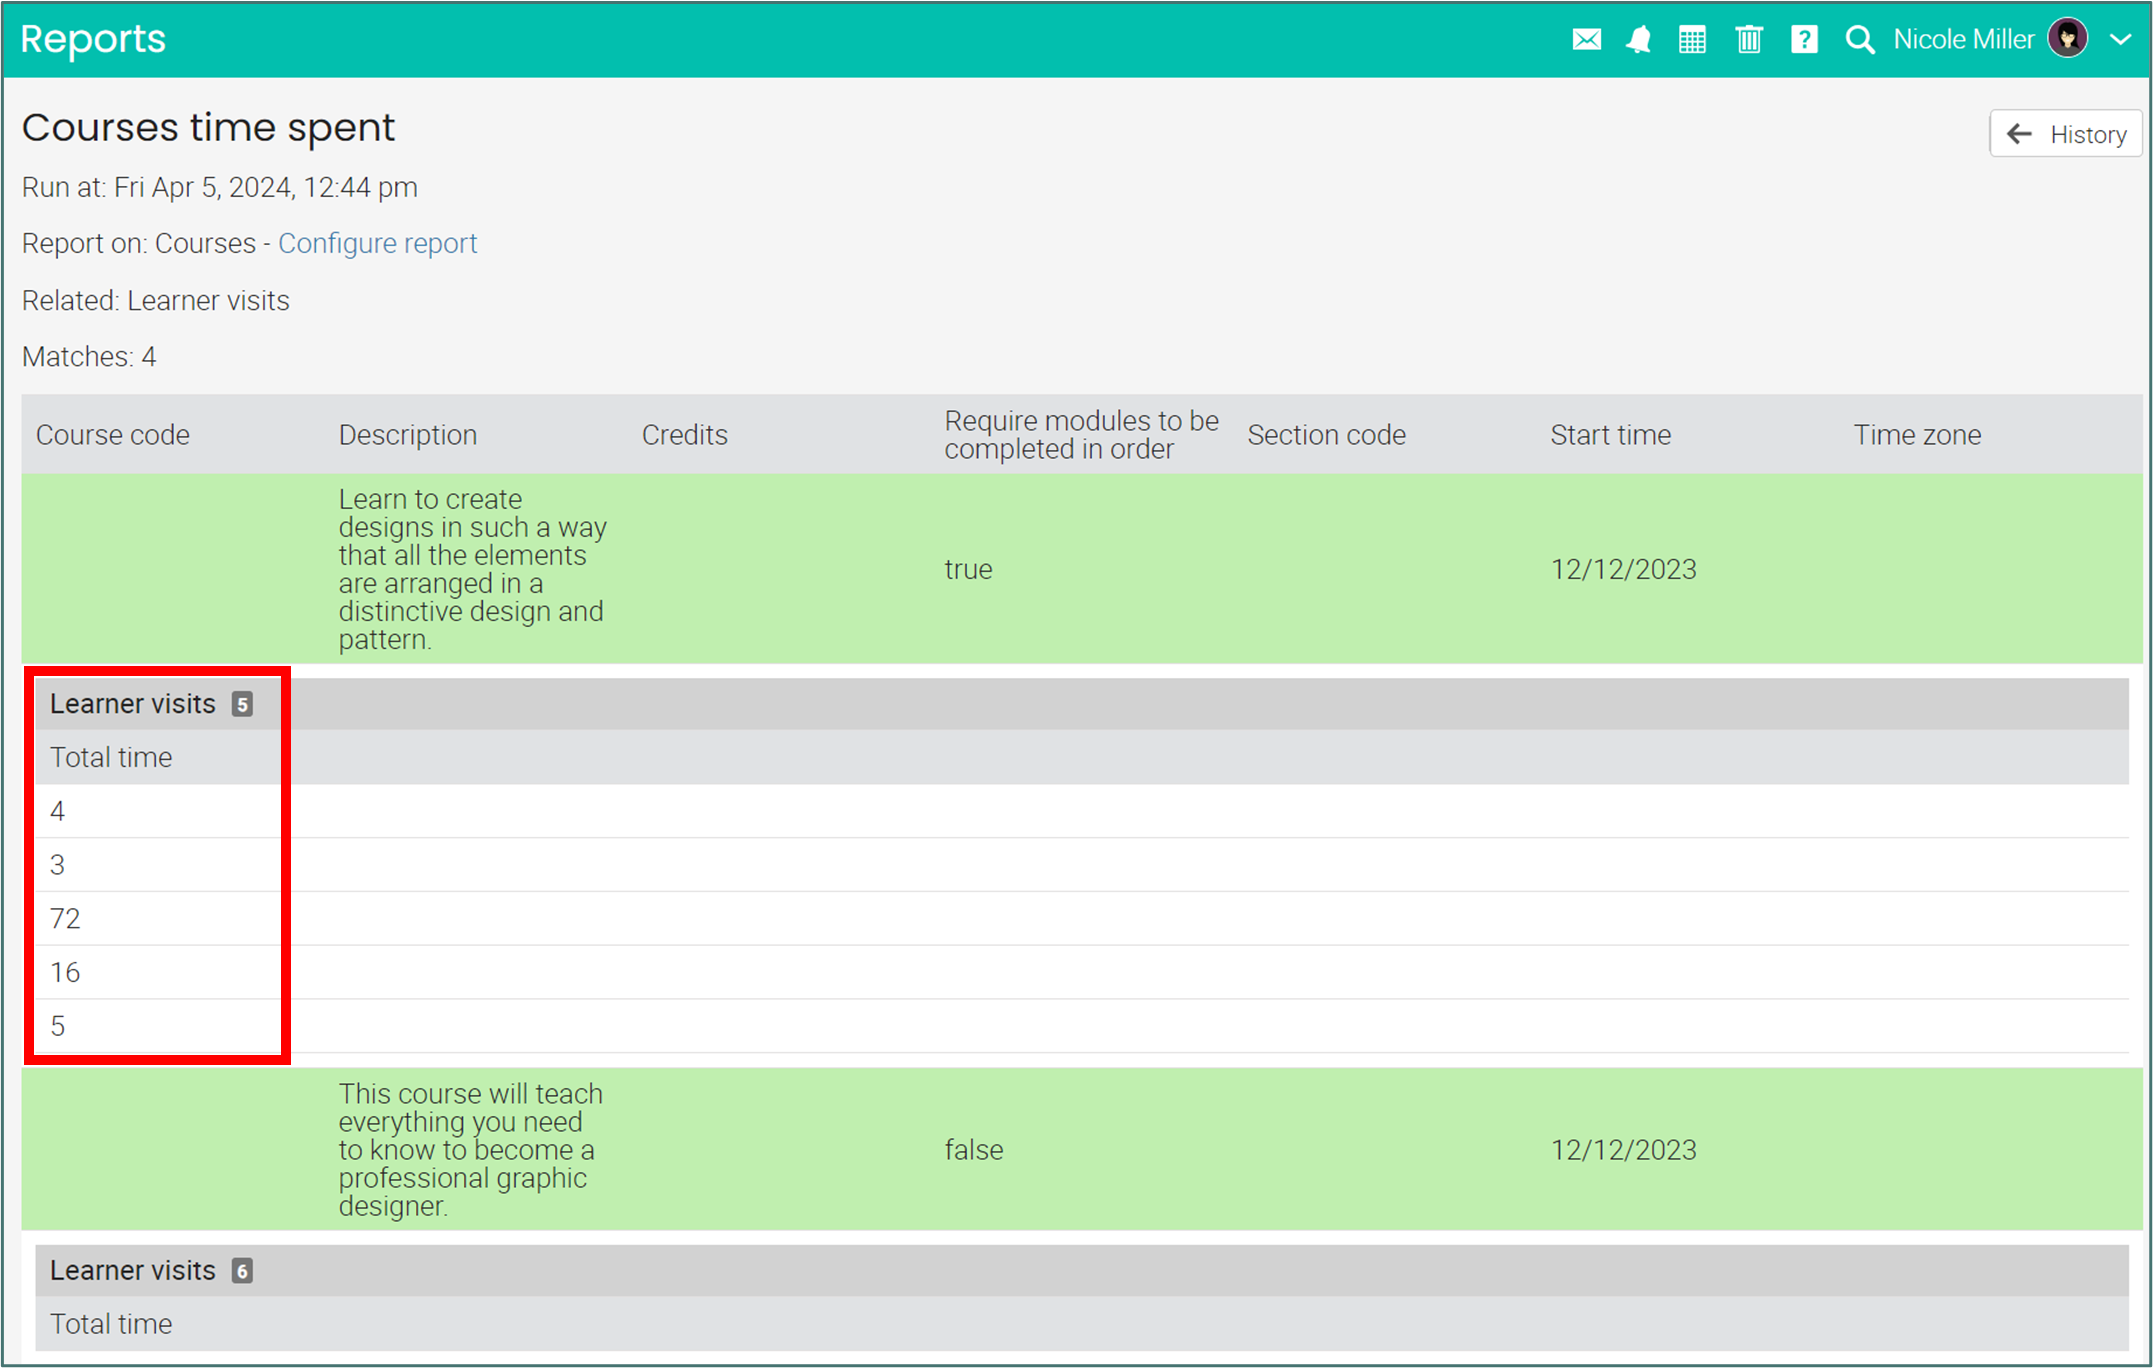
Task: Open the calendar grid icon
Action: [1692, 40]
